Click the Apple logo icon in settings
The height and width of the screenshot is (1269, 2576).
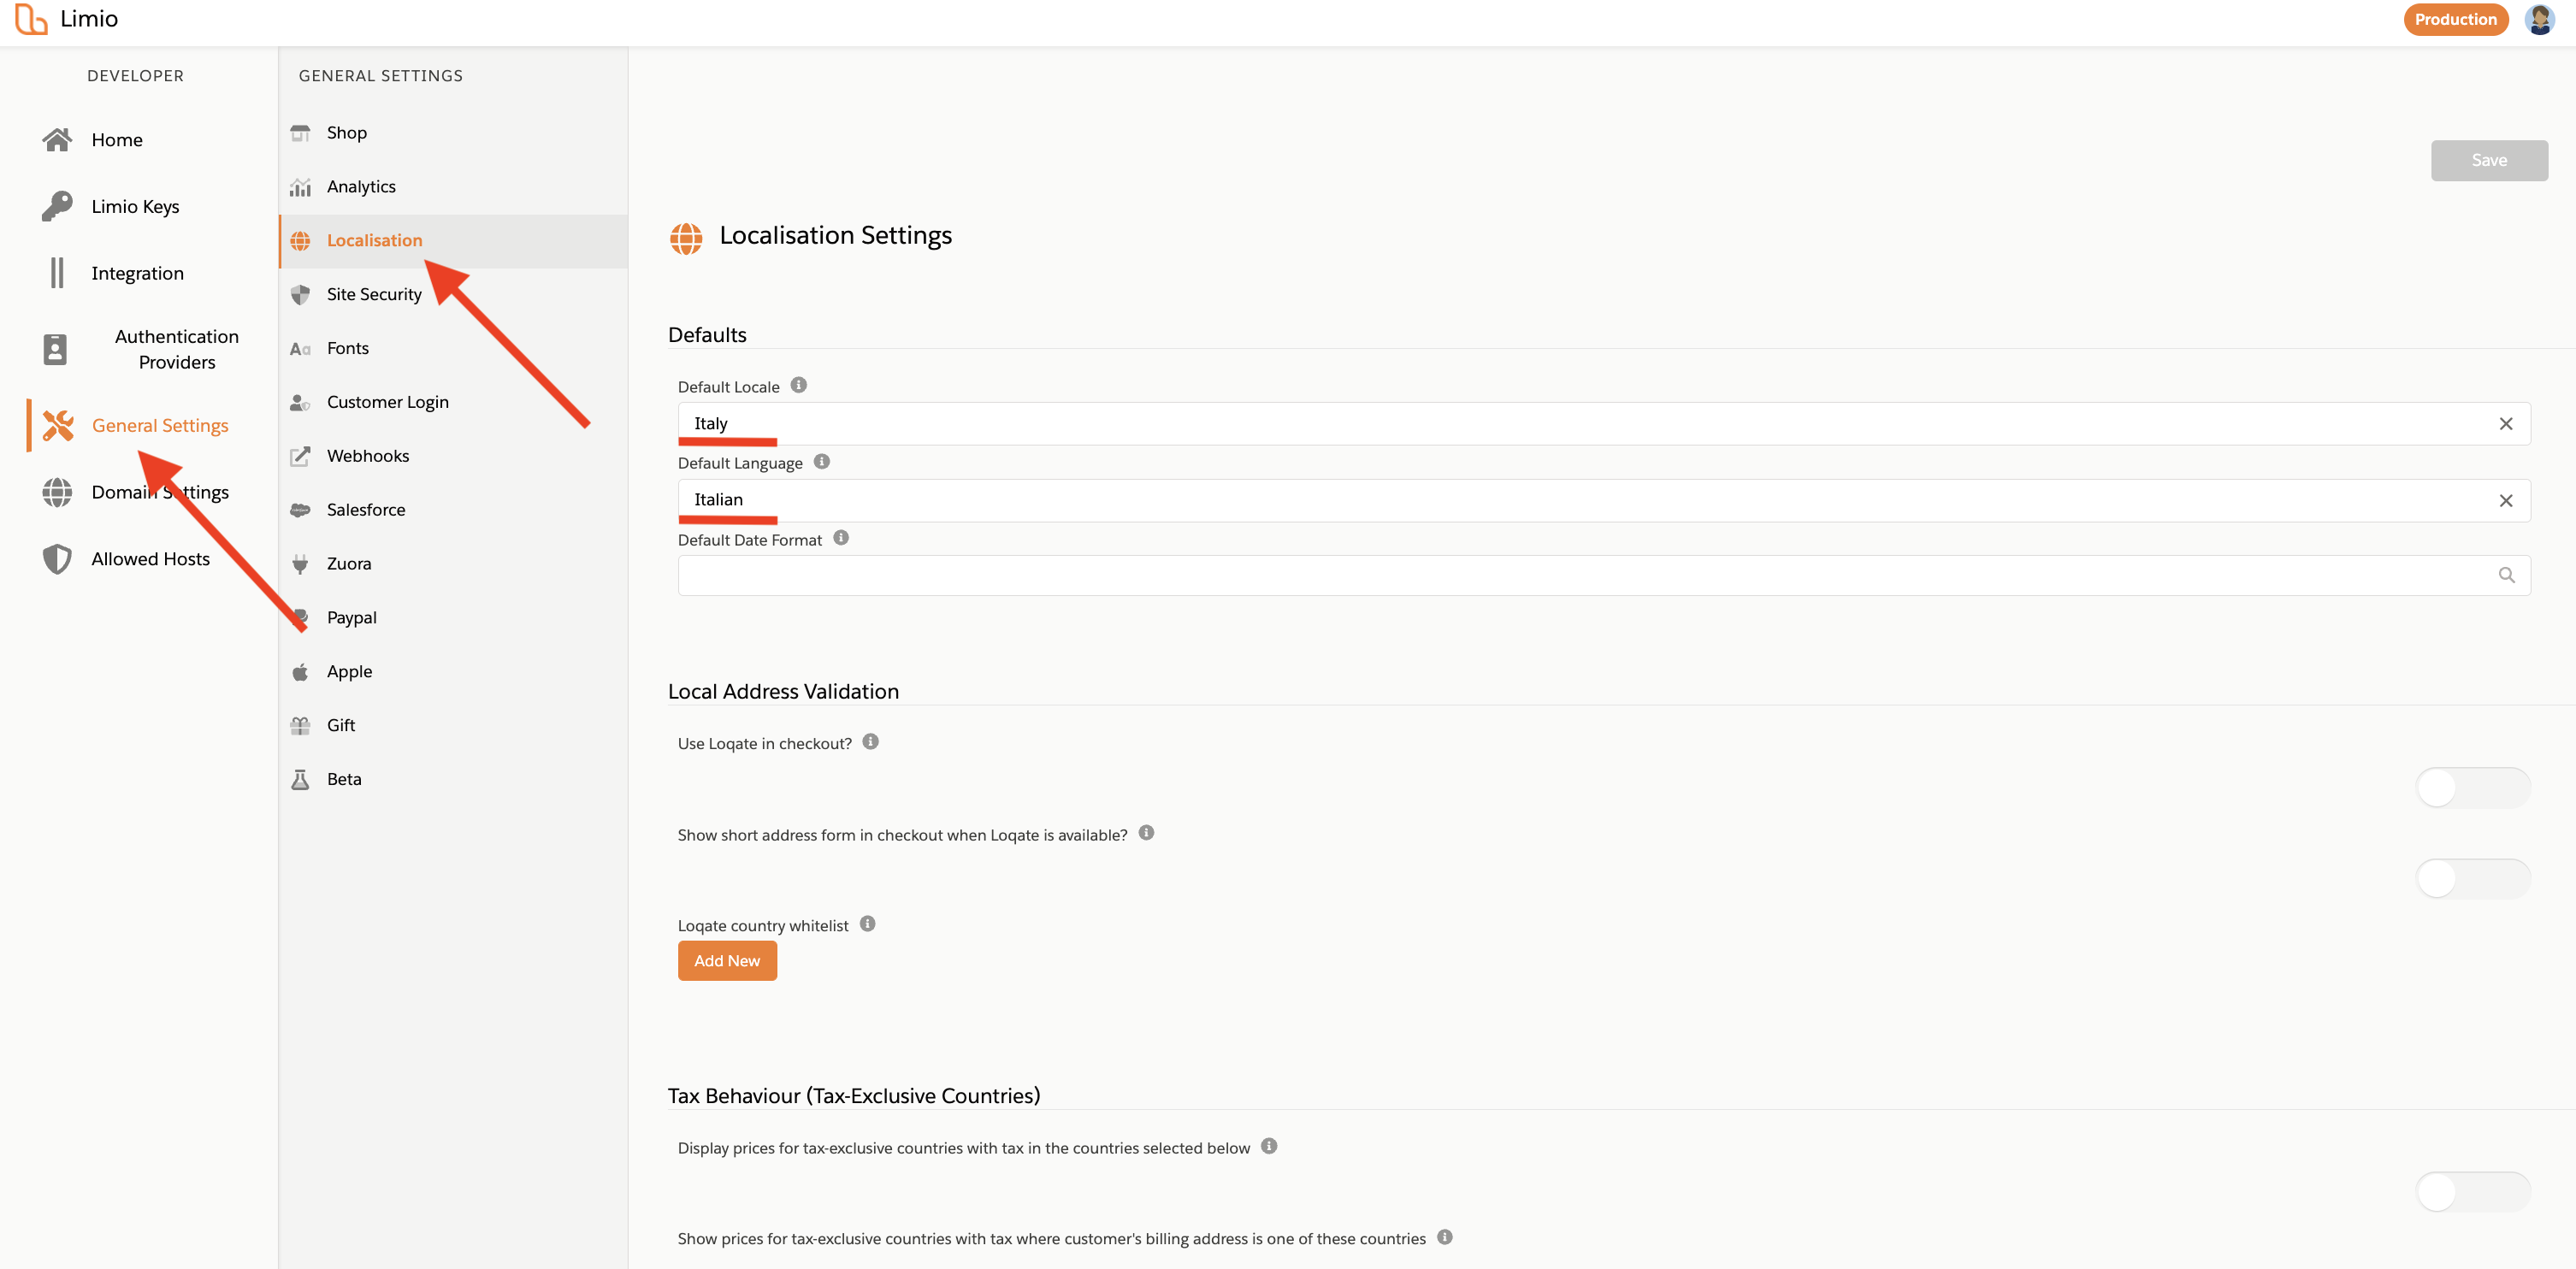300,672
